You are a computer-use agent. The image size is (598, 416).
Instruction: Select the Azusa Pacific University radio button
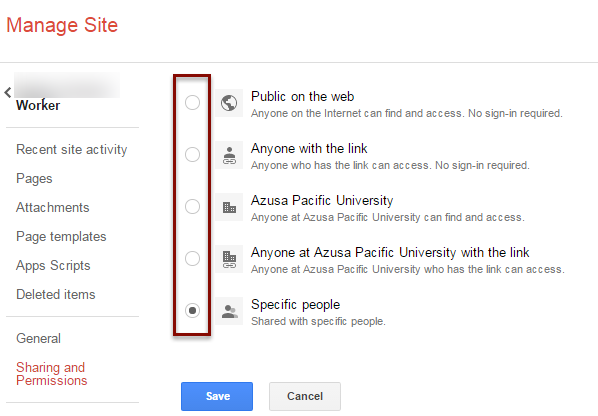click(192, 207)
